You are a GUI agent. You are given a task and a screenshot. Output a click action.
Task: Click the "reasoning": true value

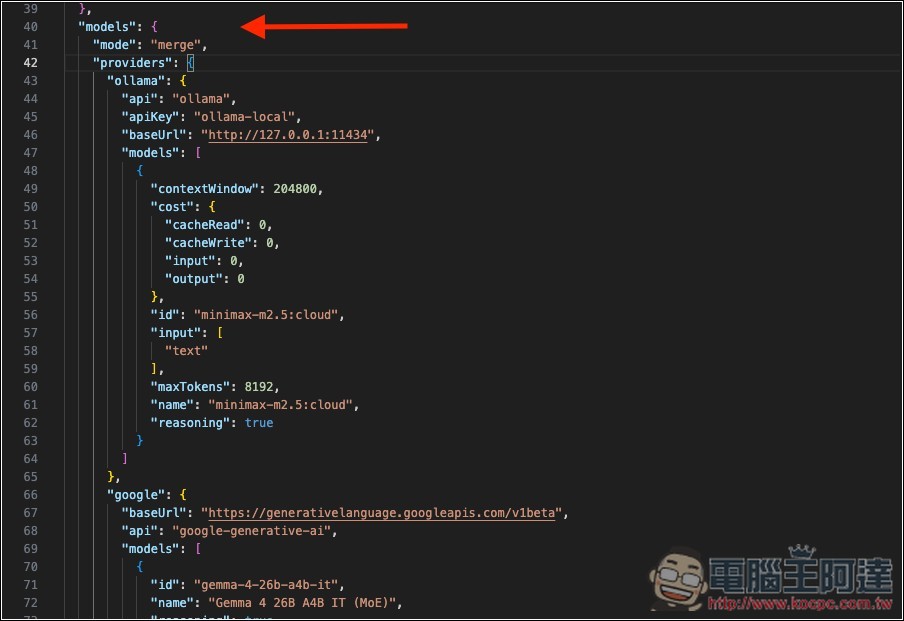(x=259, y=422)
